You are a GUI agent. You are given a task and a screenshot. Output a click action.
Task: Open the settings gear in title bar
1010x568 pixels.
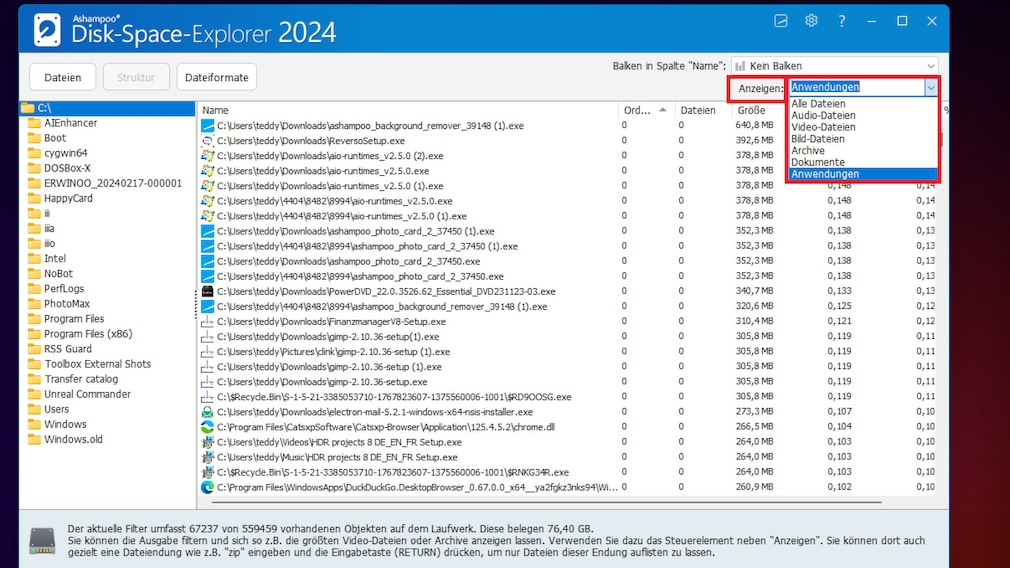click(x=811, y=21)
